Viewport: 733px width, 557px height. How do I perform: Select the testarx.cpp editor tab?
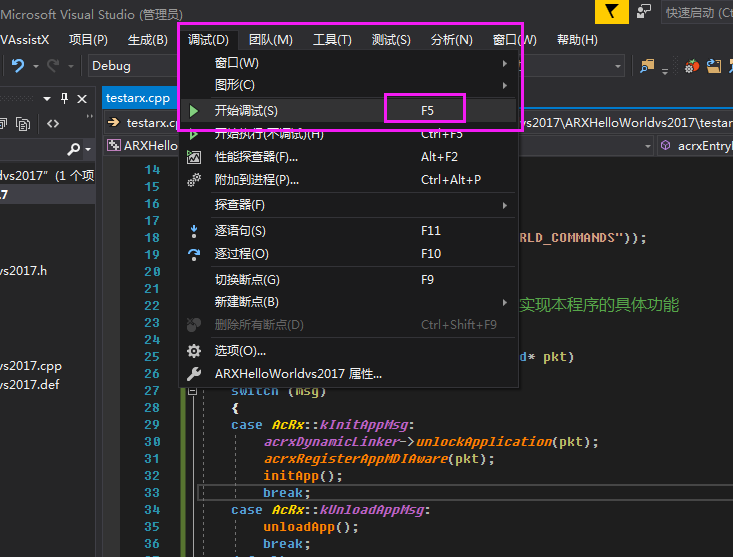point(138,98)
